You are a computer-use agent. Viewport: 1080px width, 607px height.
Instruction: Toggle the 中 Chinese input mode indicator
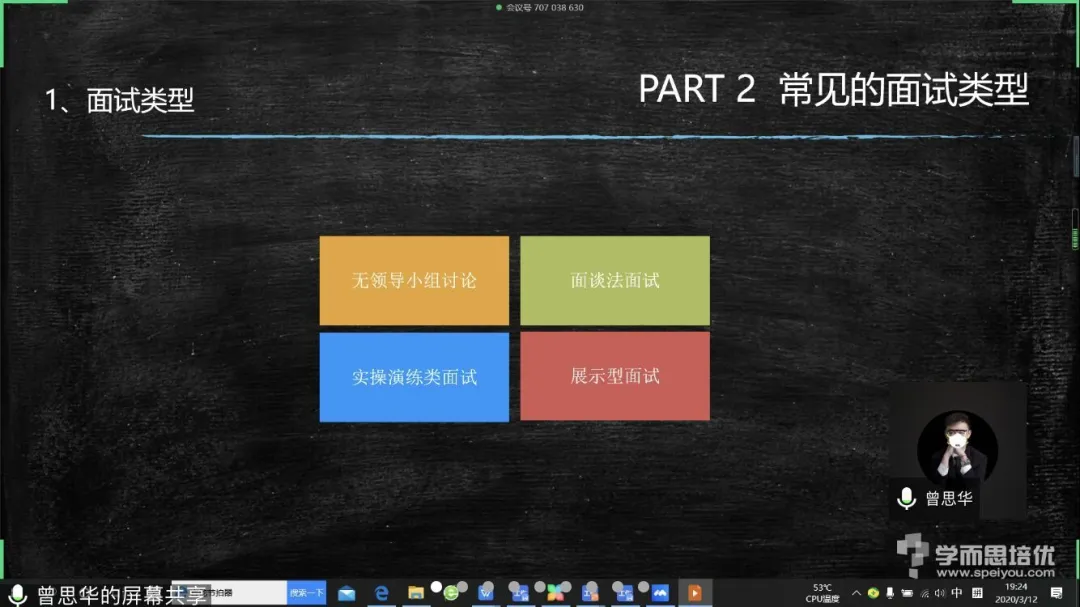tap(957, 593)
